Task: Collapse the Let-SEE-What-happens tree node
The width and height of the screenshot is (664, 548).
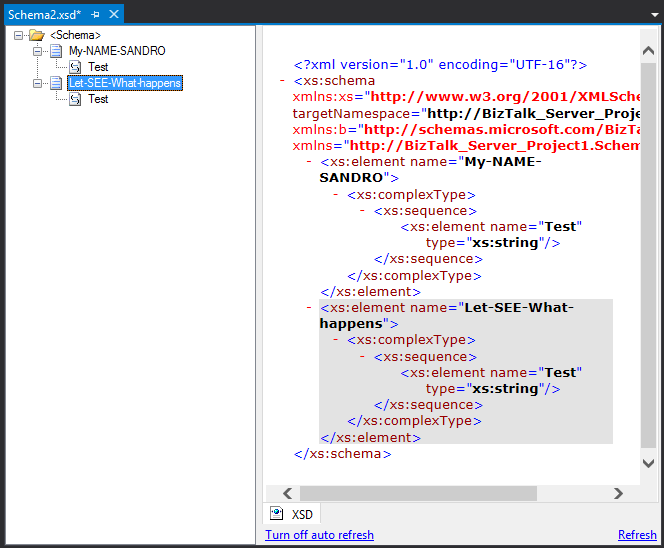Action: (38, 83)
